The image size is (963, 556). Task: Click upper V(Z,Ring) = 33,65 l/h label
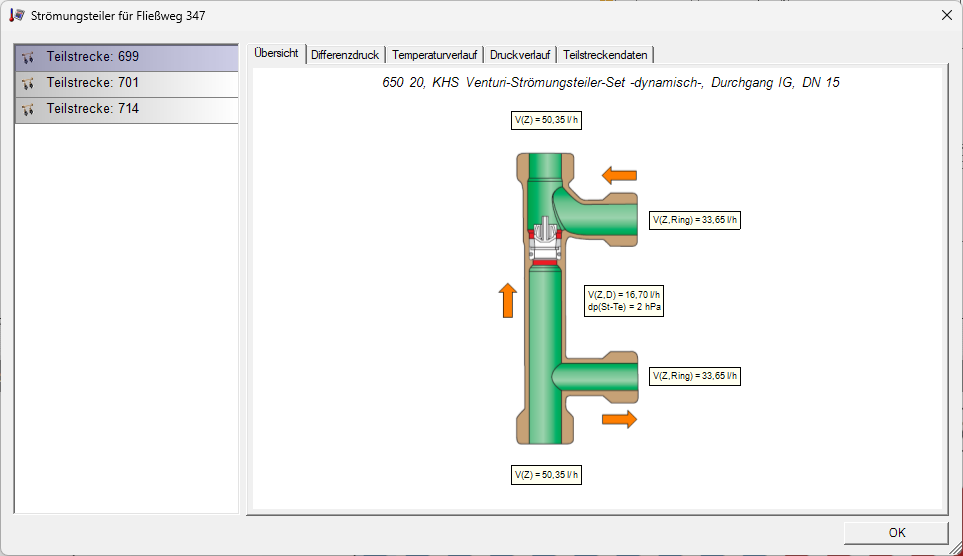tap(695, 220)
